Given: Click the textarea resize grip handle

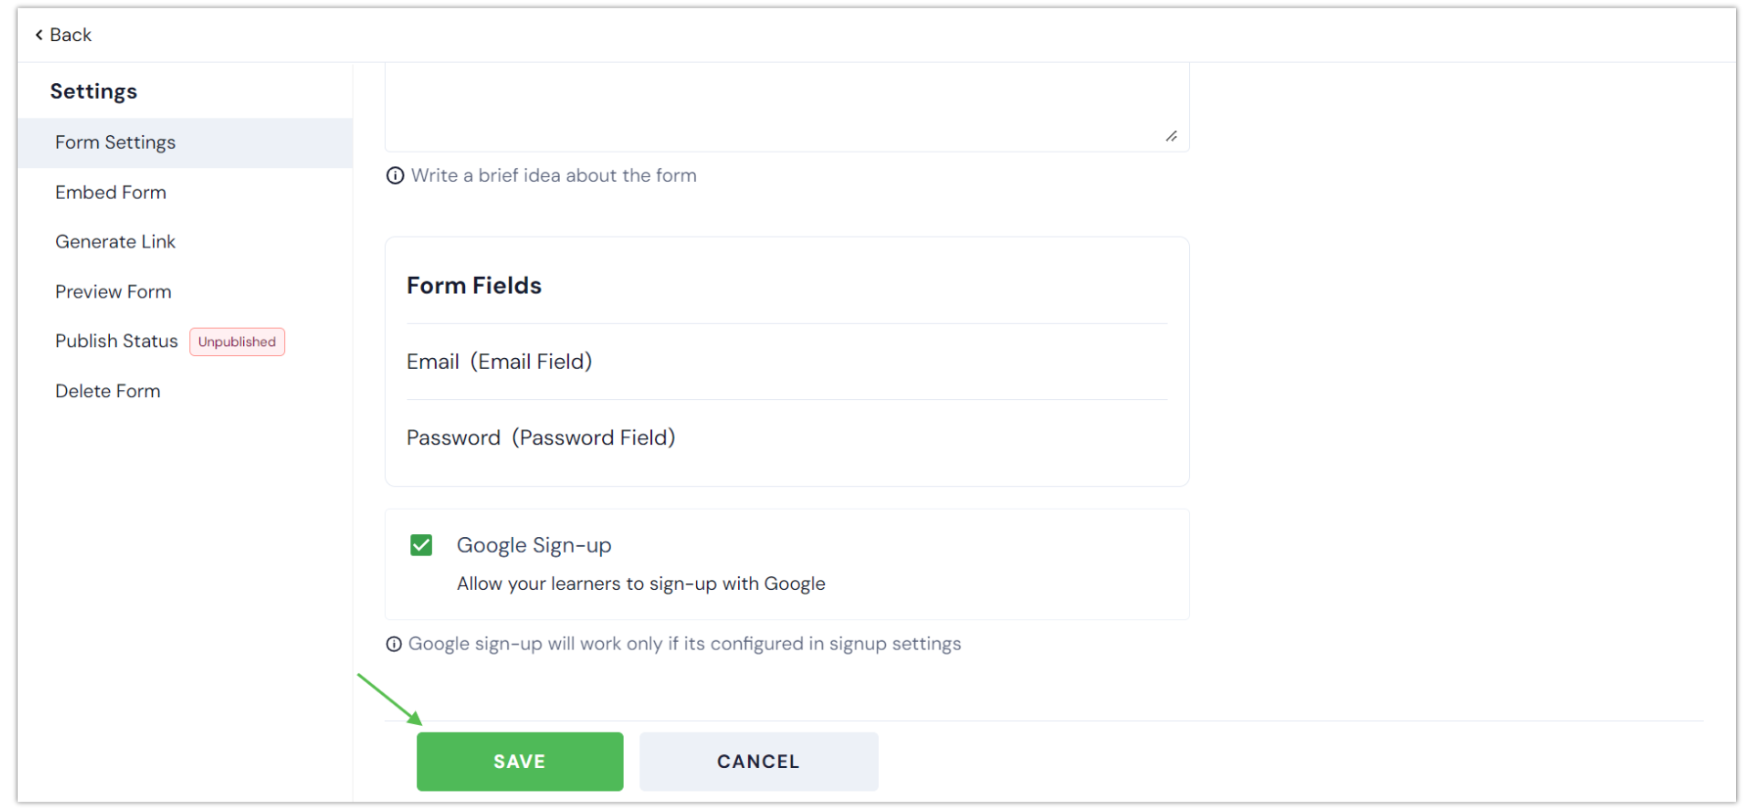Looking at the screenshot, I should point(1170,137).
